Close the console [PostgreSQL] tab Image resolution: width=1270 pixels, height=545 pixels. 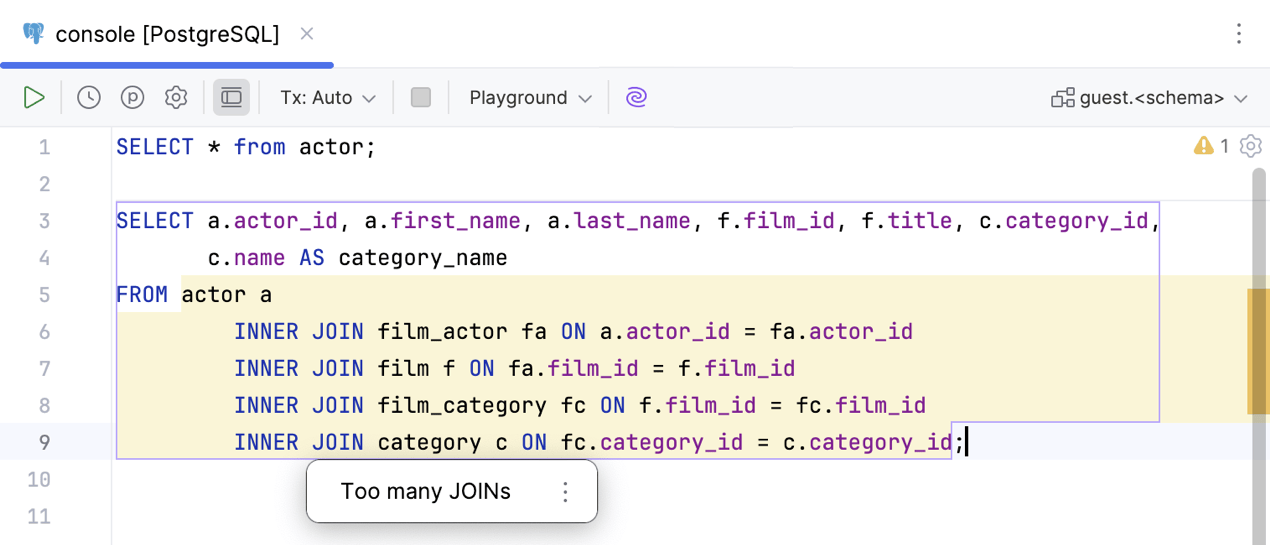(x=307, y=34)
